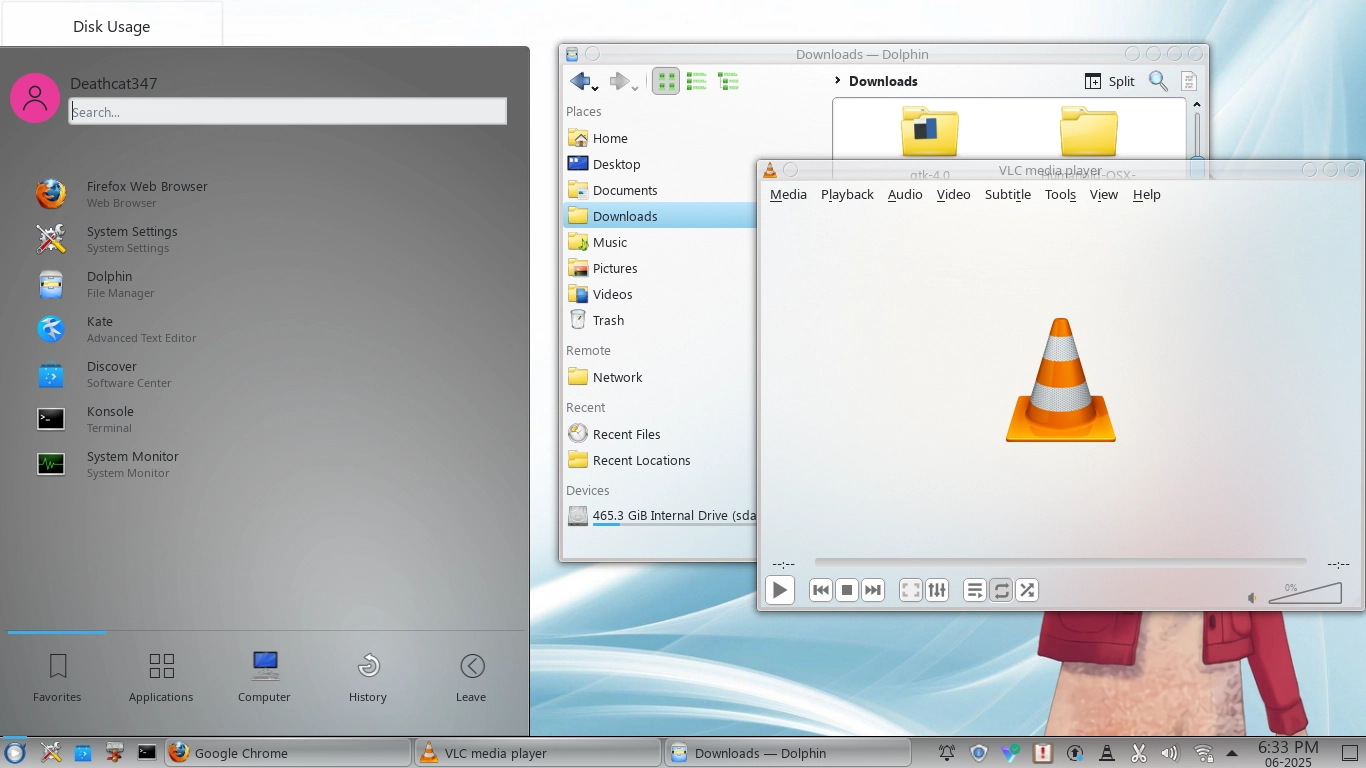Select the gtk-4.0 folder thumbnail
This screenshot has height=768, width=1366.
coord(930,131)
